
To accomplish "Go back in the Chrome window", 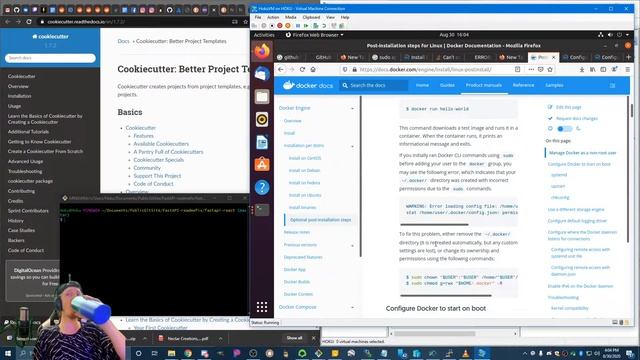I will [x=8, y=22].
